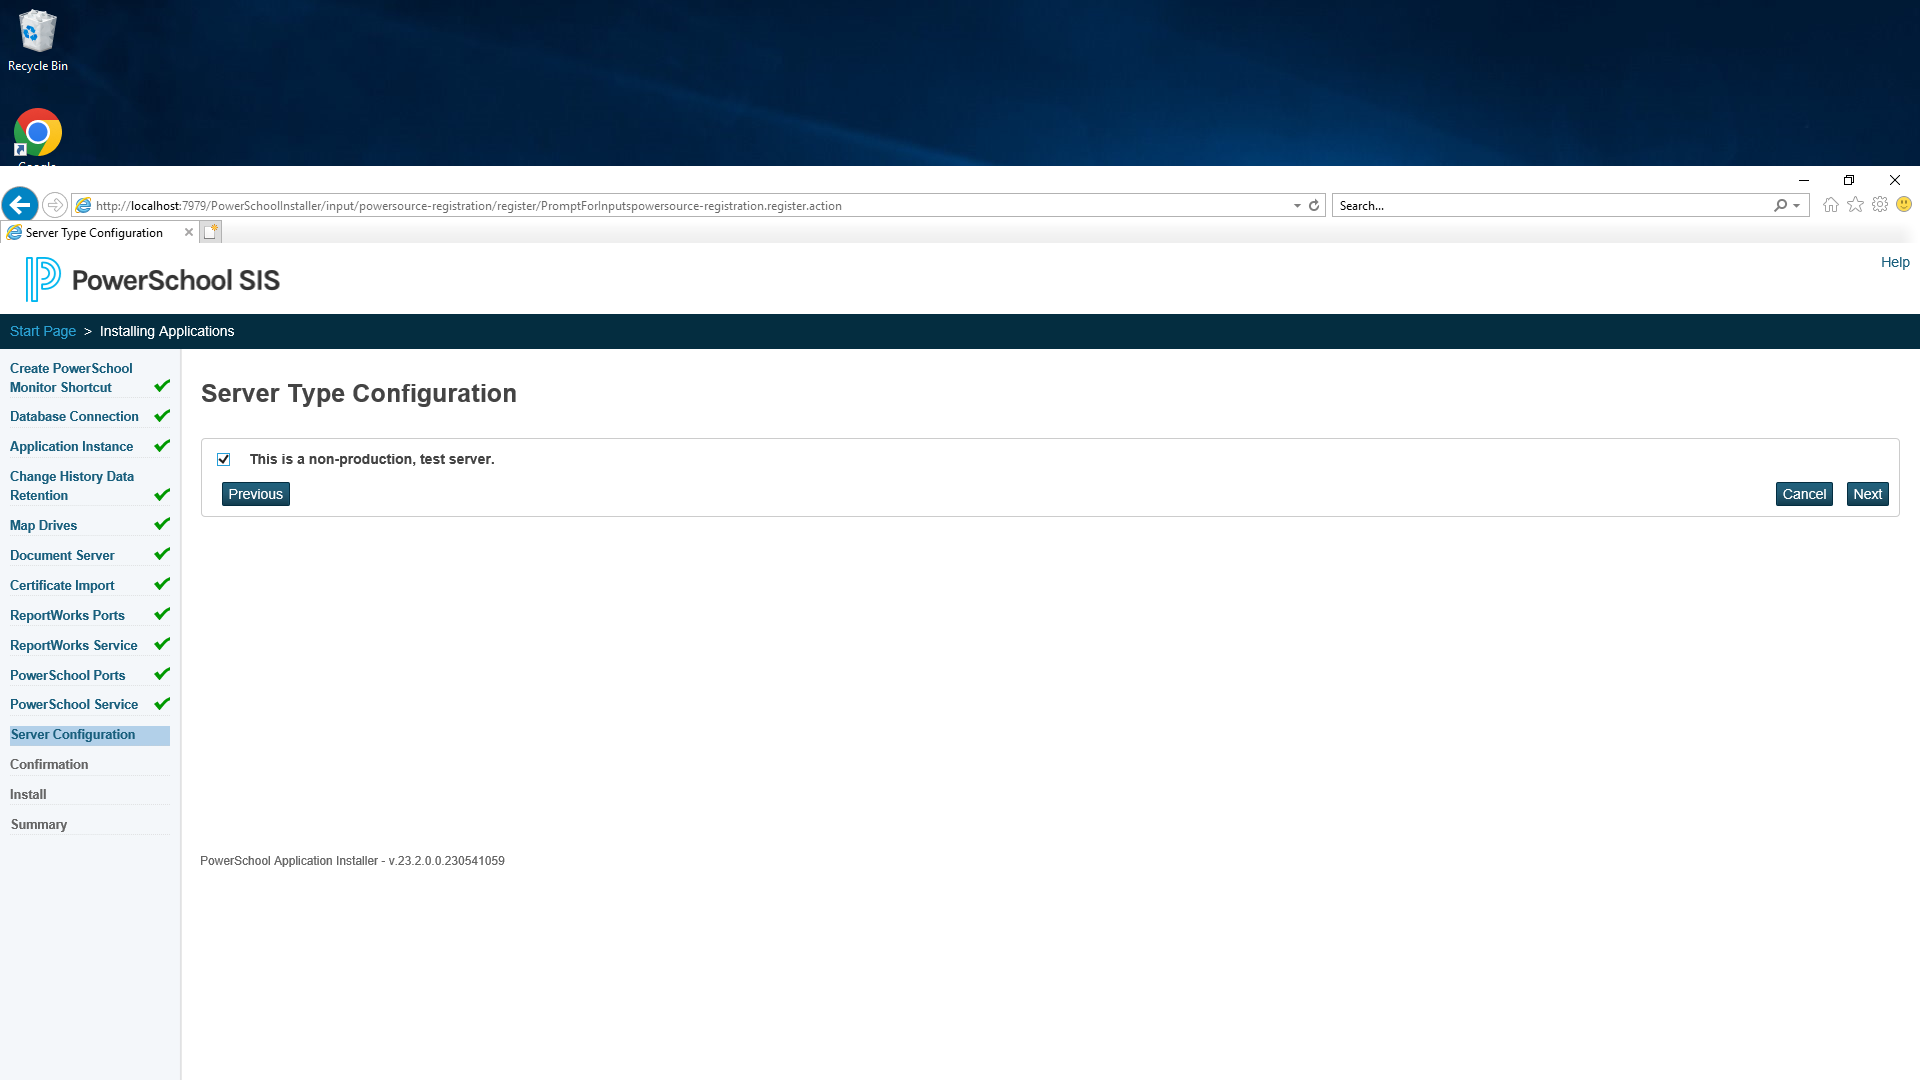Open the address bar autocomplete dropdown arrow

pyautogui.click(x=1297, y=205)
